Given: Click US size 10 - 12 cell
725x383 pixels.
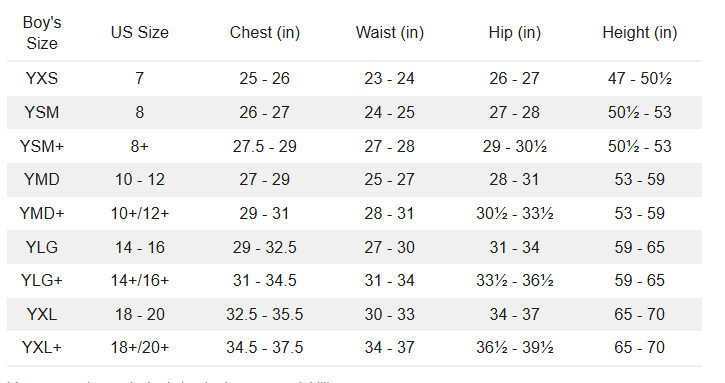Looking at the screenshot, I should click(140, 179).
